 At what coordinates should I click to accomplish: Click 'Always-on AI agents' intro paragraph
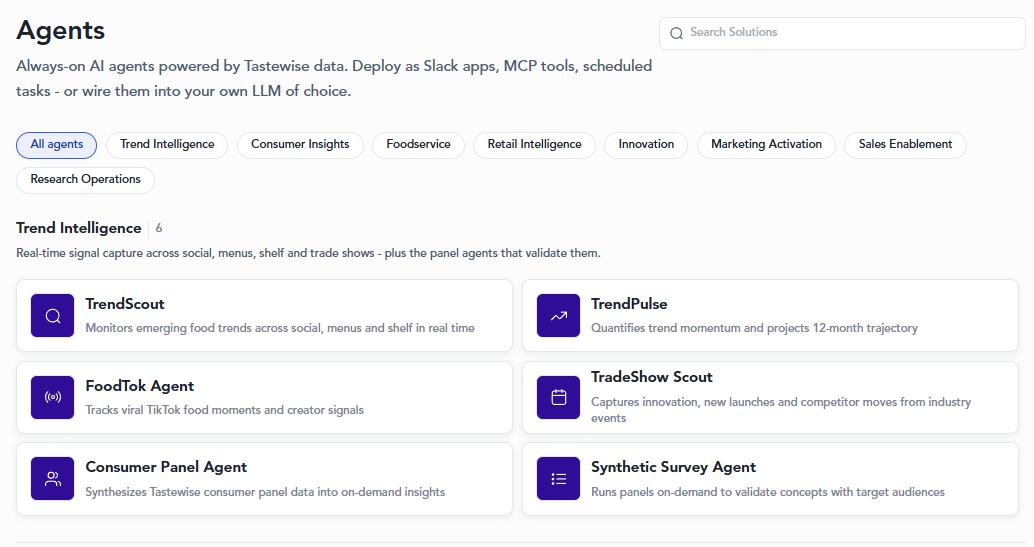point(334,79)
